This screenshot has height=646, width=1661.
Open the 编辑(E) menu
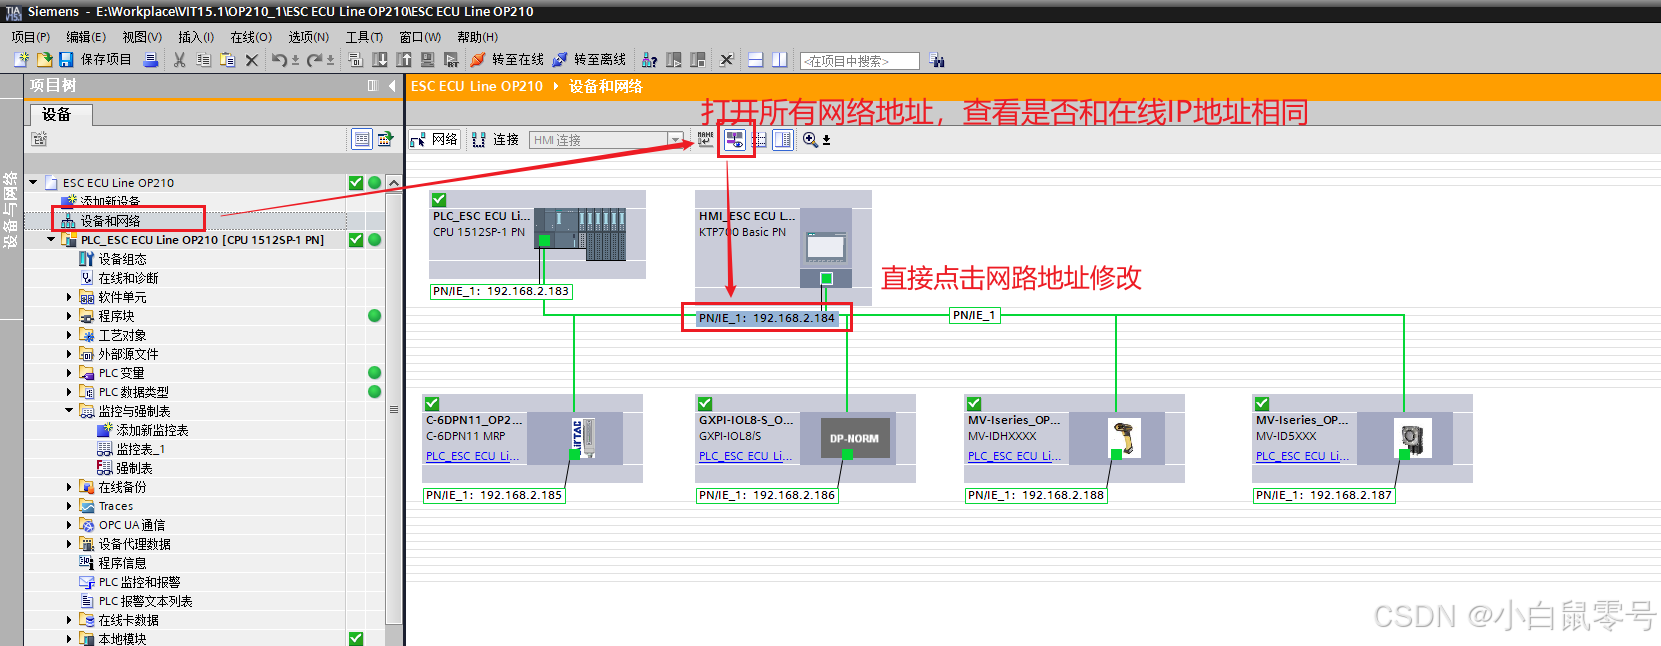(x=86, y=37)
